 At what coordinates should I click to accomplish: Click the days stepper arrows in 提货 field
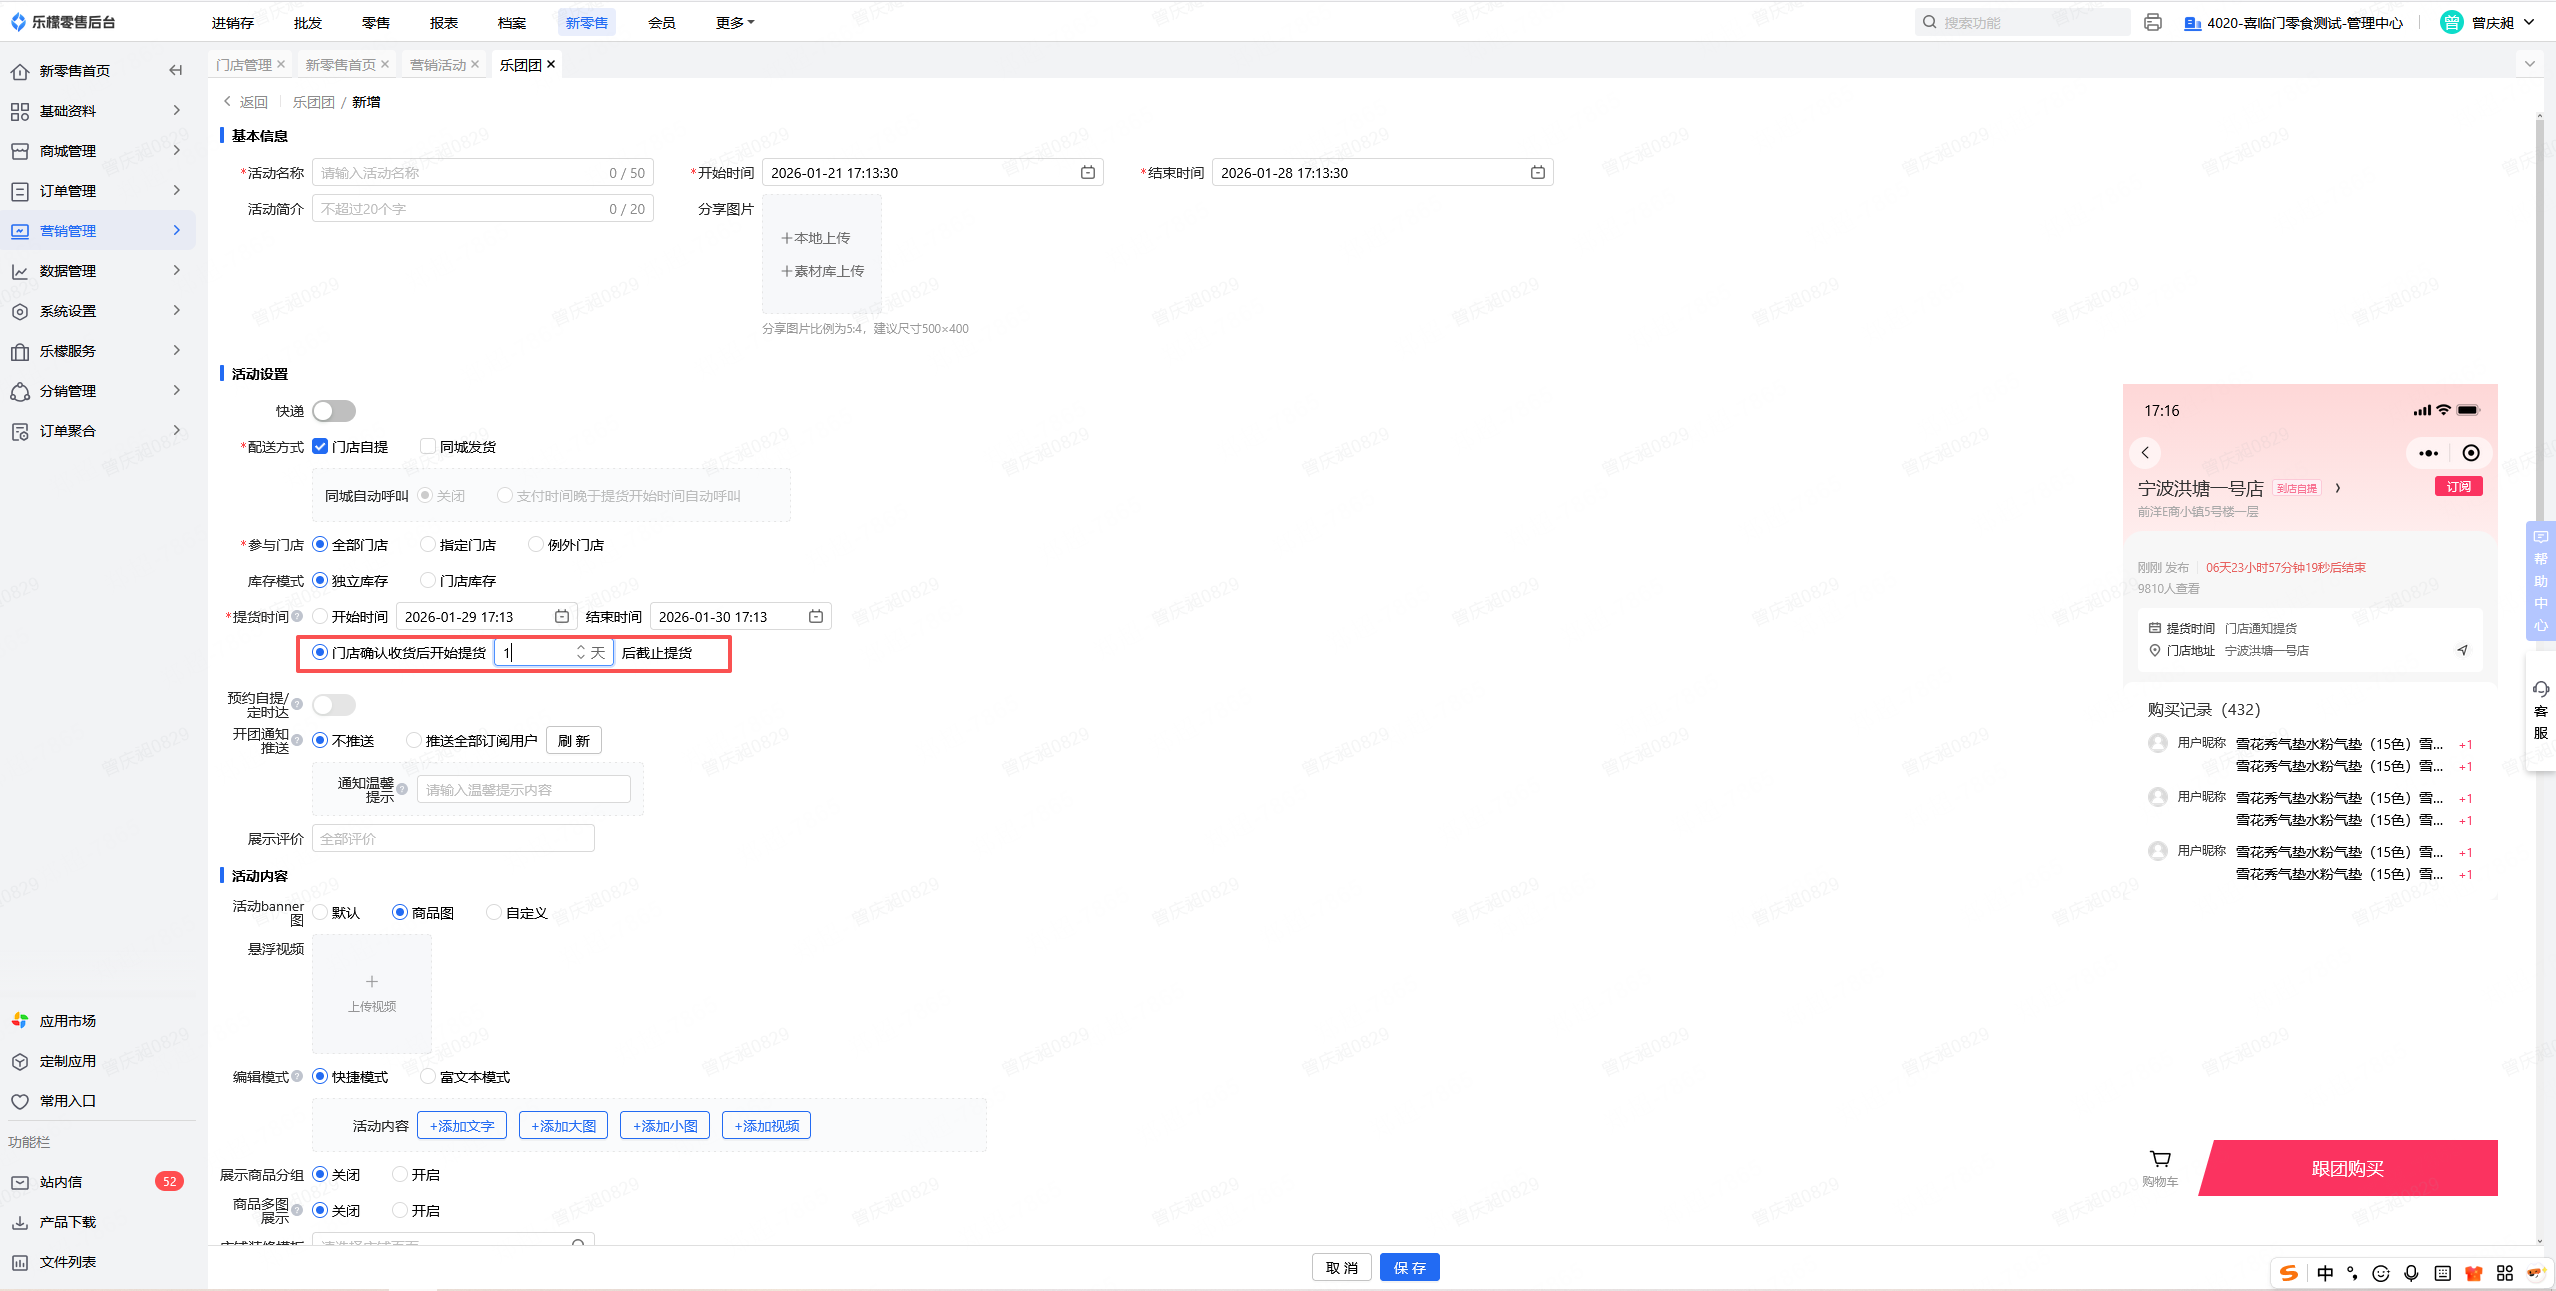(580, 652)
